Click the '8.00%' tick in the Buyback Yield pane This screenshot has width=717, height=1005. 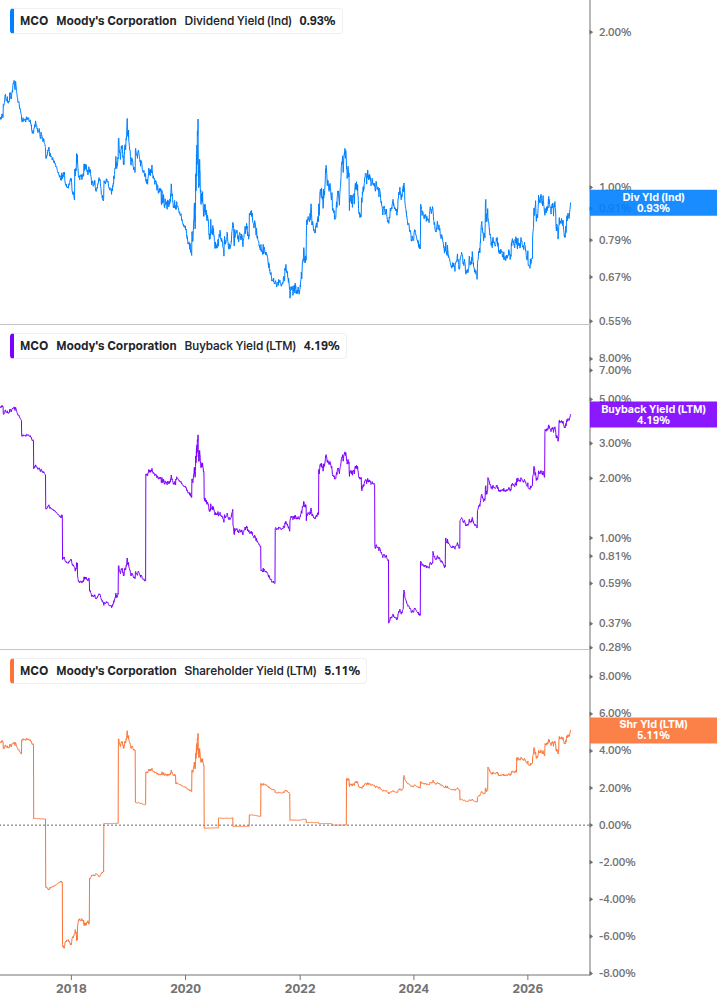tap(615, 358)
